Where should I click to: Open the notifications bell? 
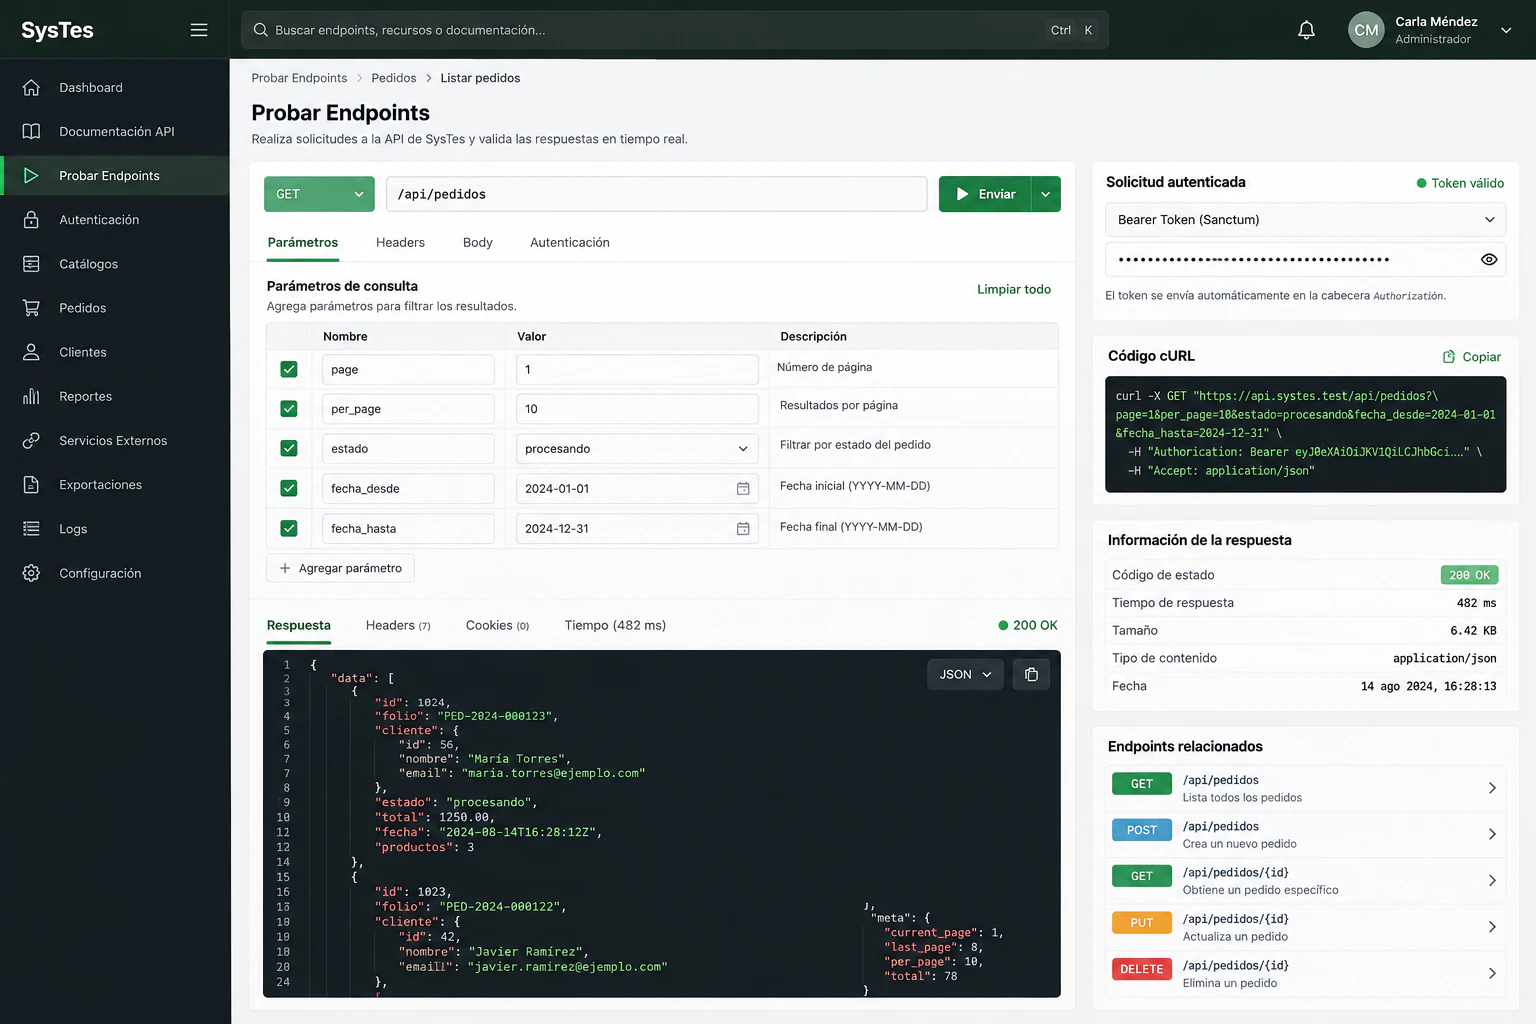(x=1306, y=30)
